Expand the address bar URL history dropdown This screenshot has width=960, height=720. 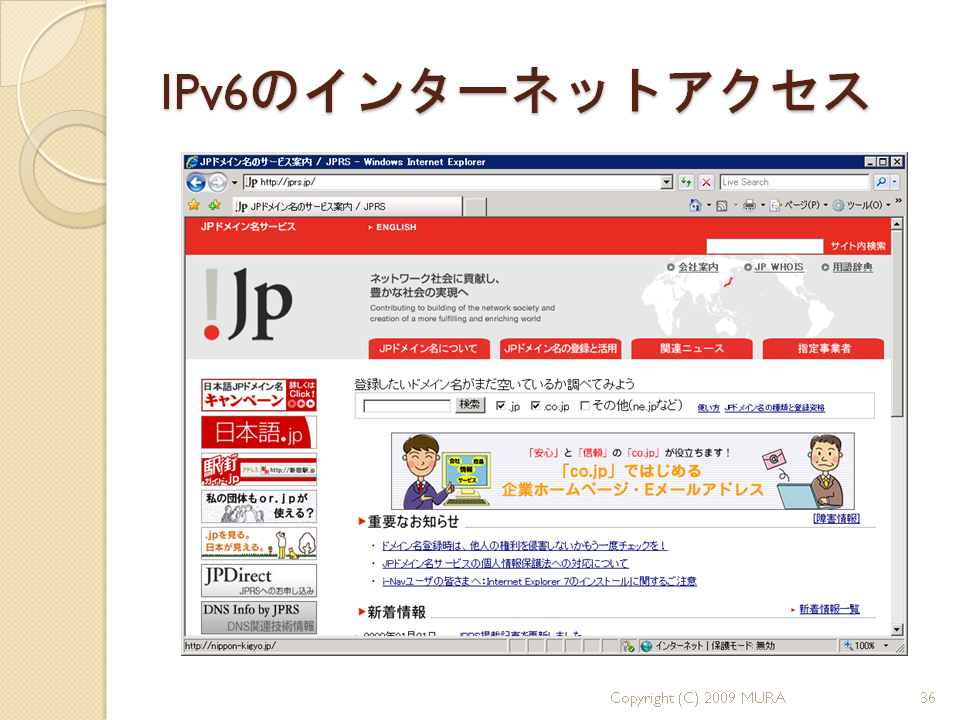pos(667,182)
